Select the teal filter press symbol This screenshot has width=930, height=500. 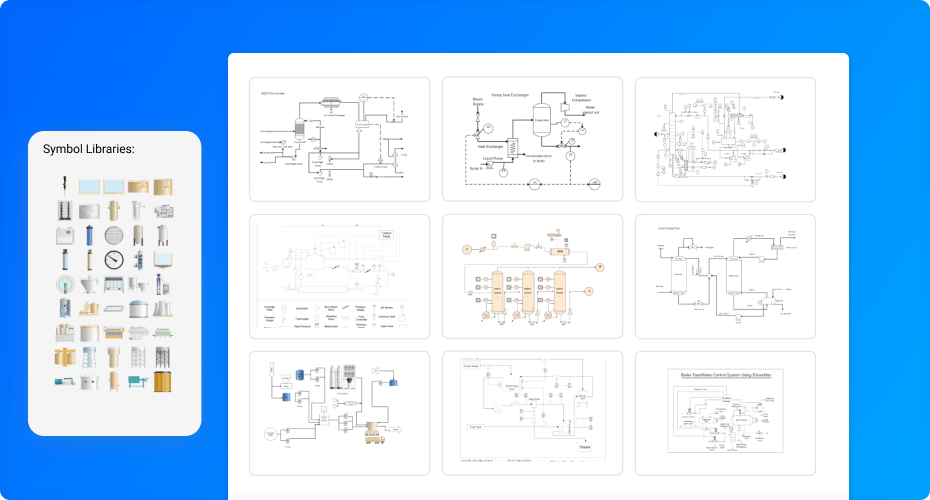[x=138, y=381]
